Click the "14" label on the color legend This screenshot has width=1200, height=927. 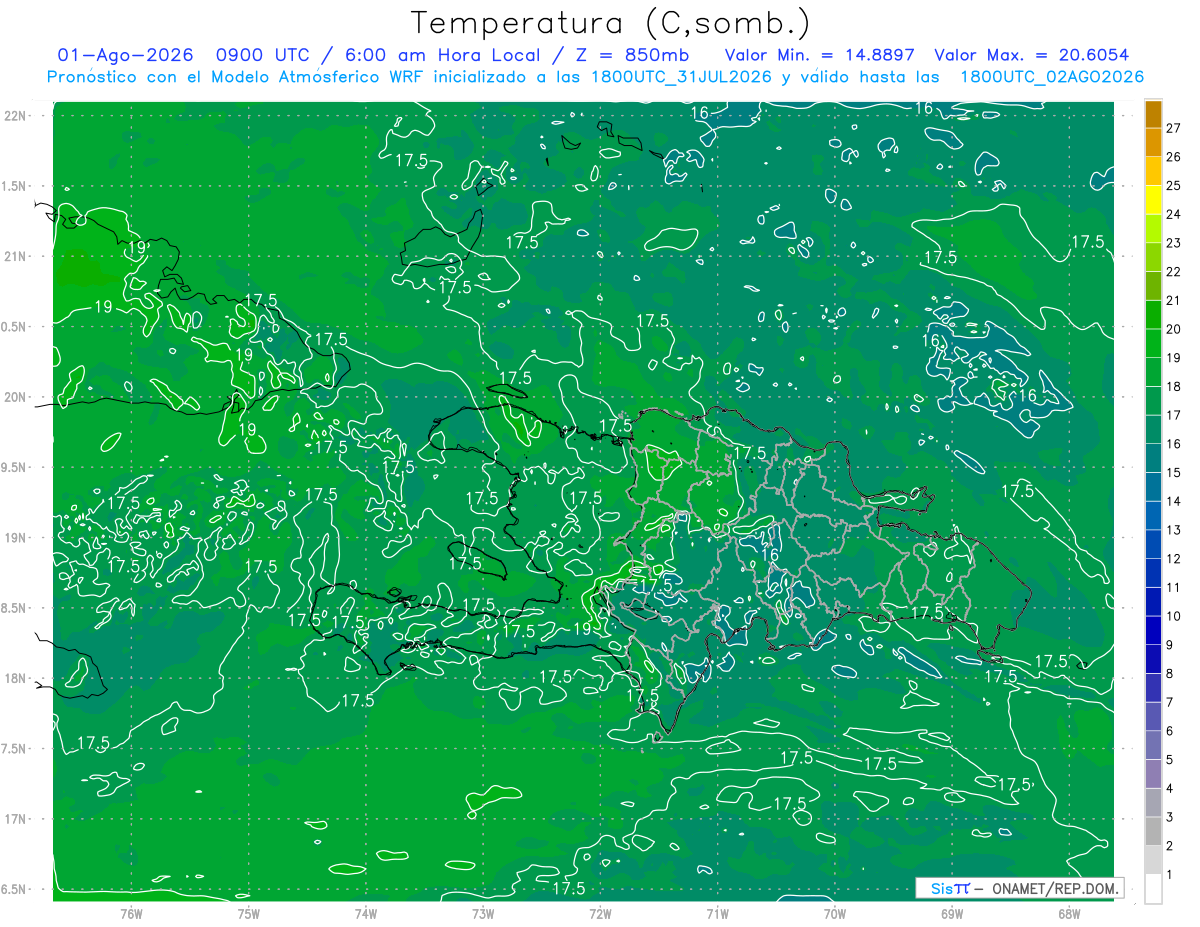pyautogui.click(x=1174, y=501)
